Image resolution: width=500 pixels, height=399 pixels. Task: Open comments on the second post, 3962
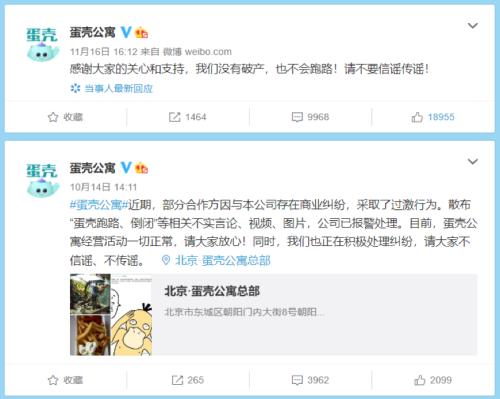310,380
